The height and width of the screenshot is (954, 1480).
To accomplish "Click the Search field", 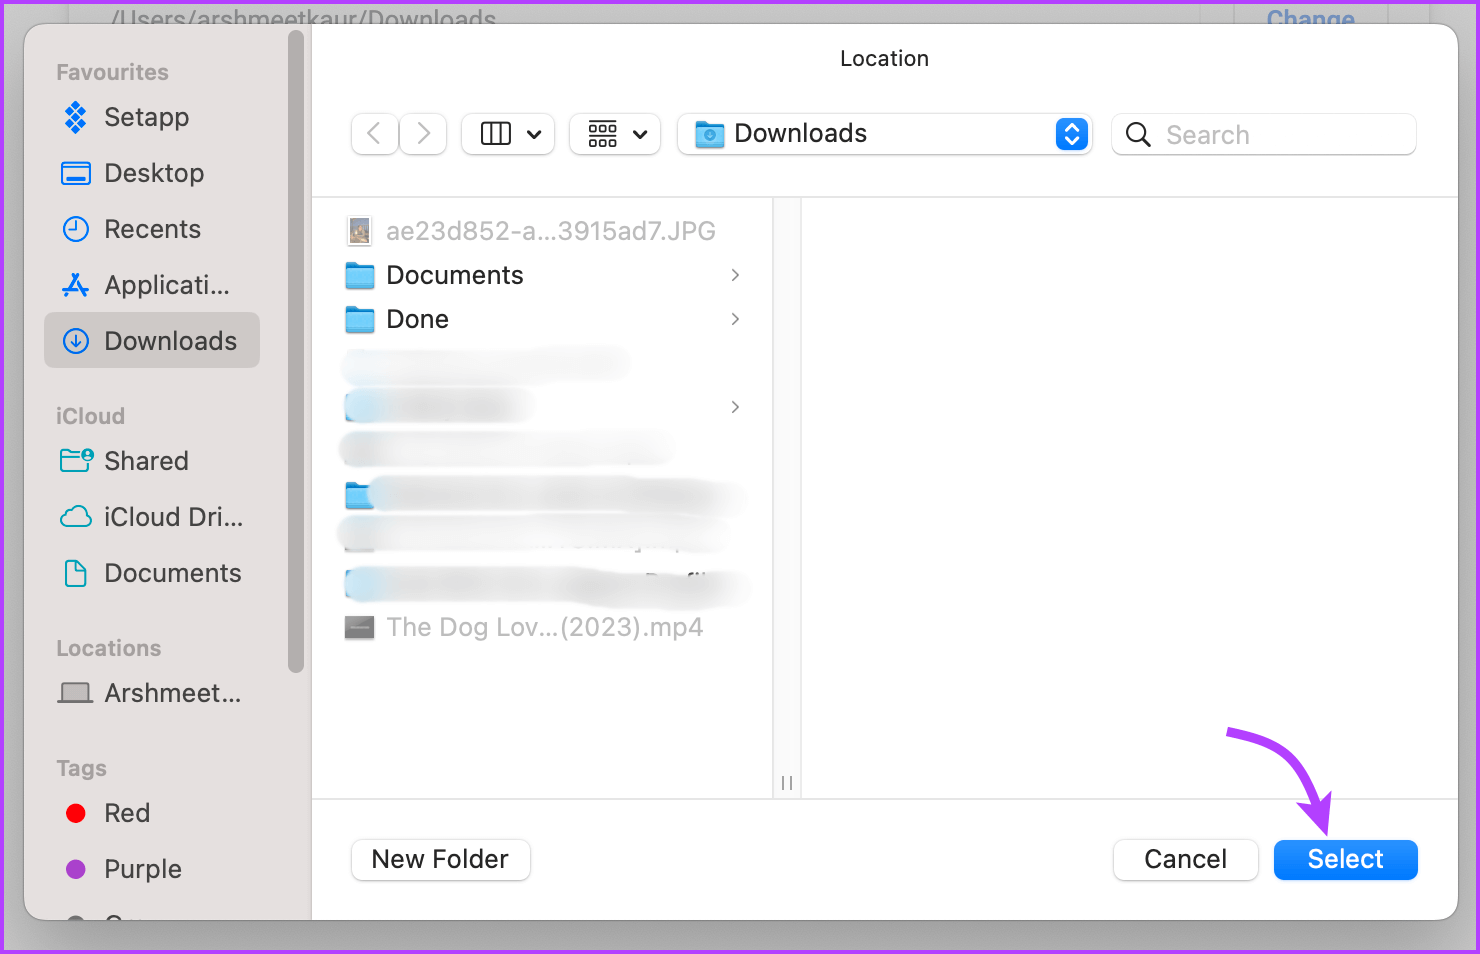I will pos(1264,134).
